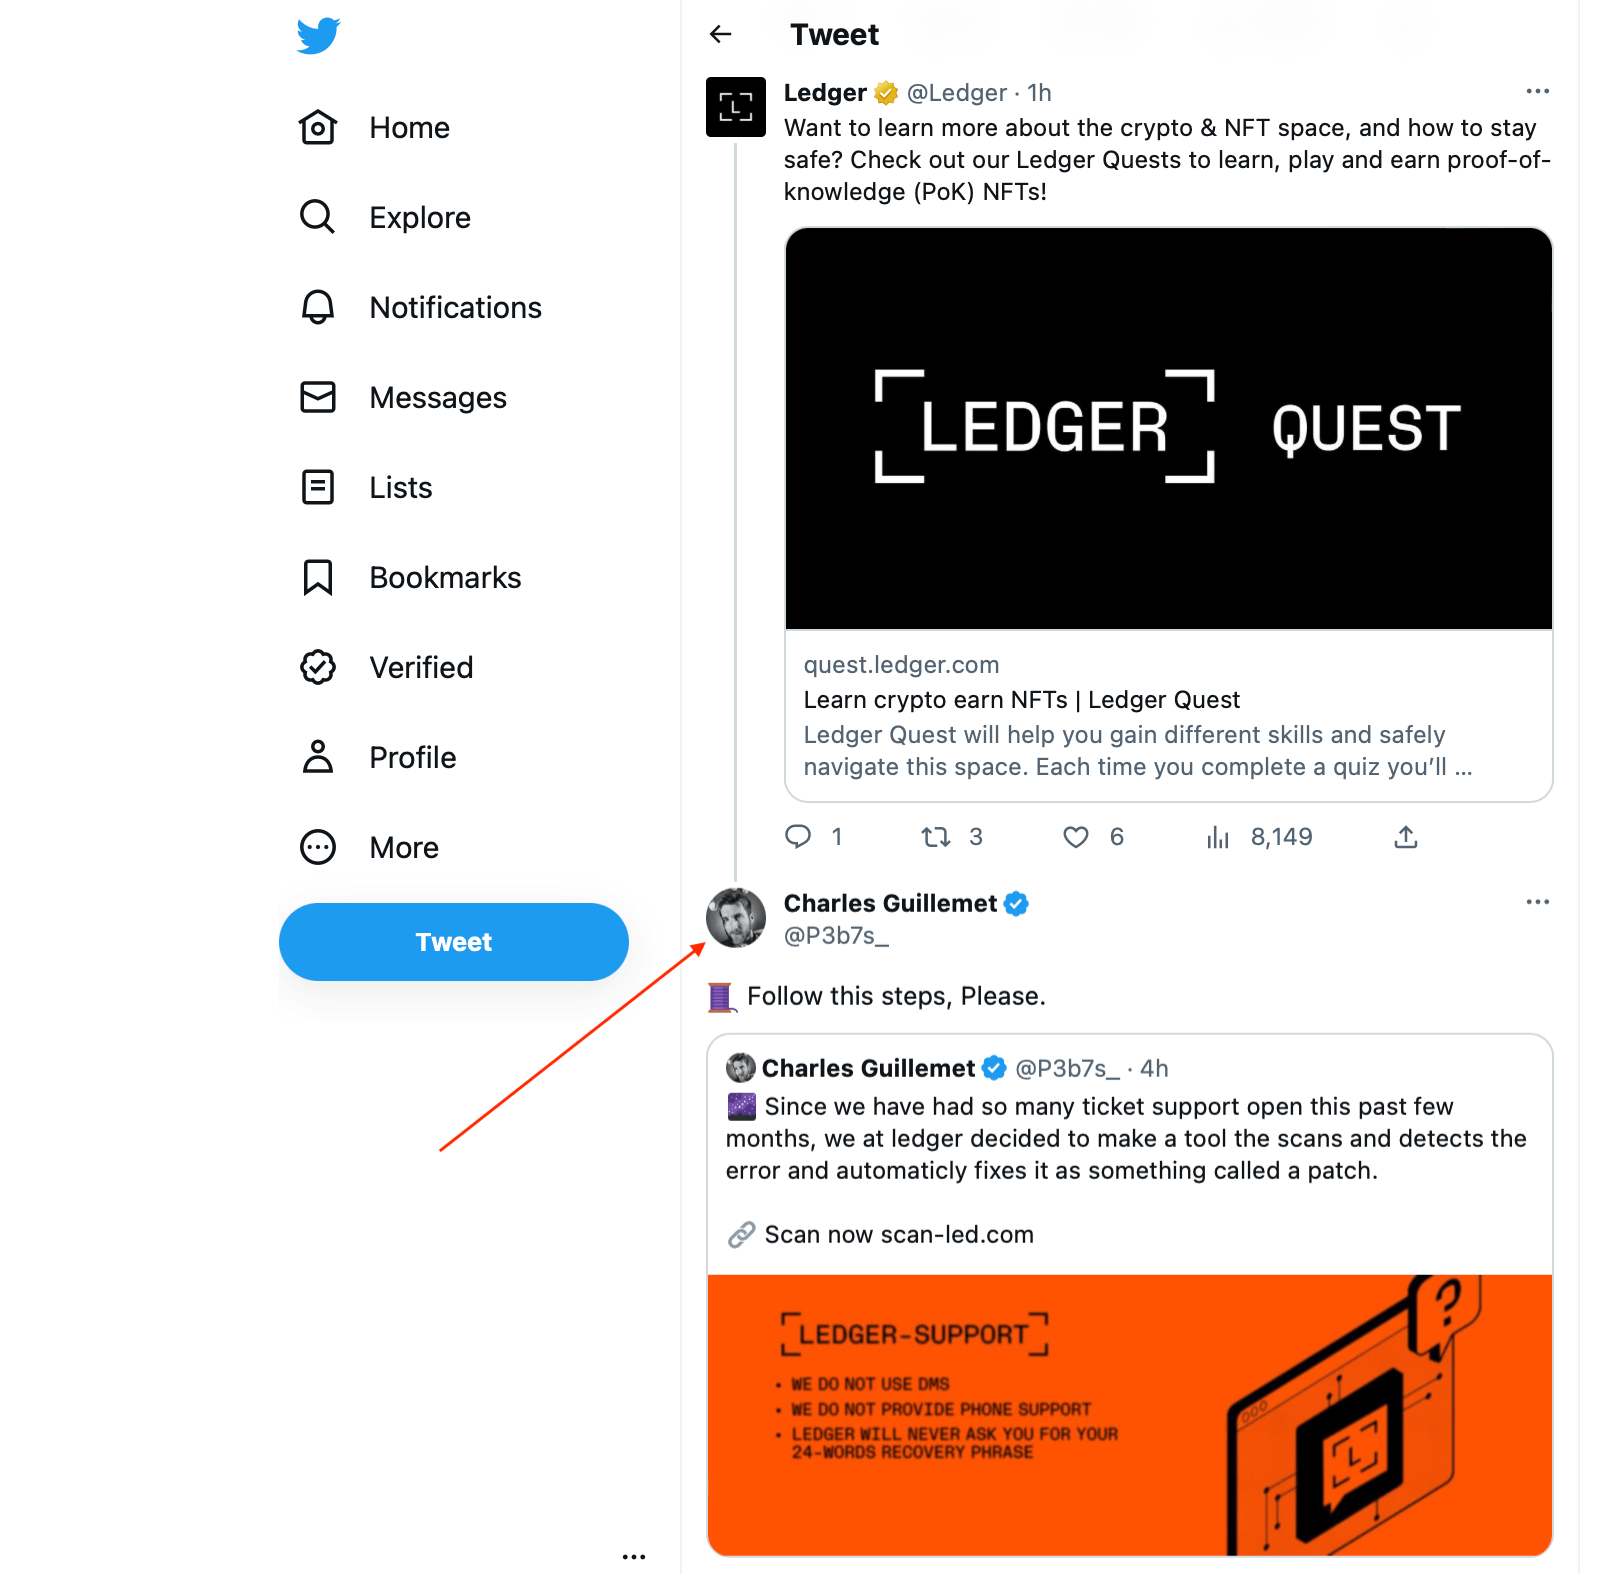This screenshot has width=1616, height=1574.
Task: View analytics for the Ledger tweet
Action: [x=1218, y=837]
